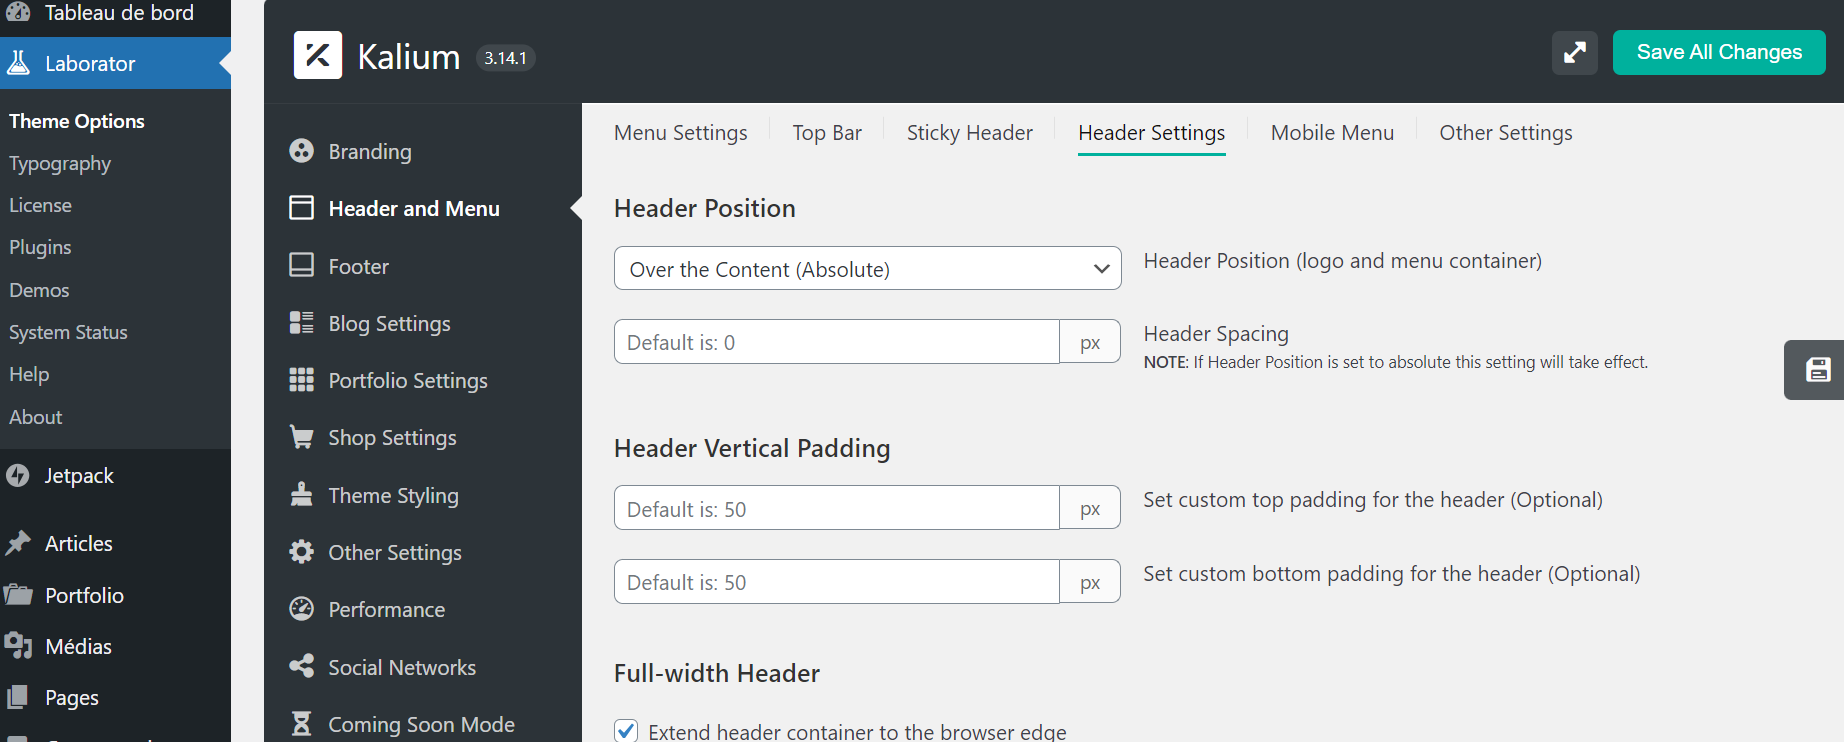
Task: Click the Performance gauge icon
Action: coord(301,609)
